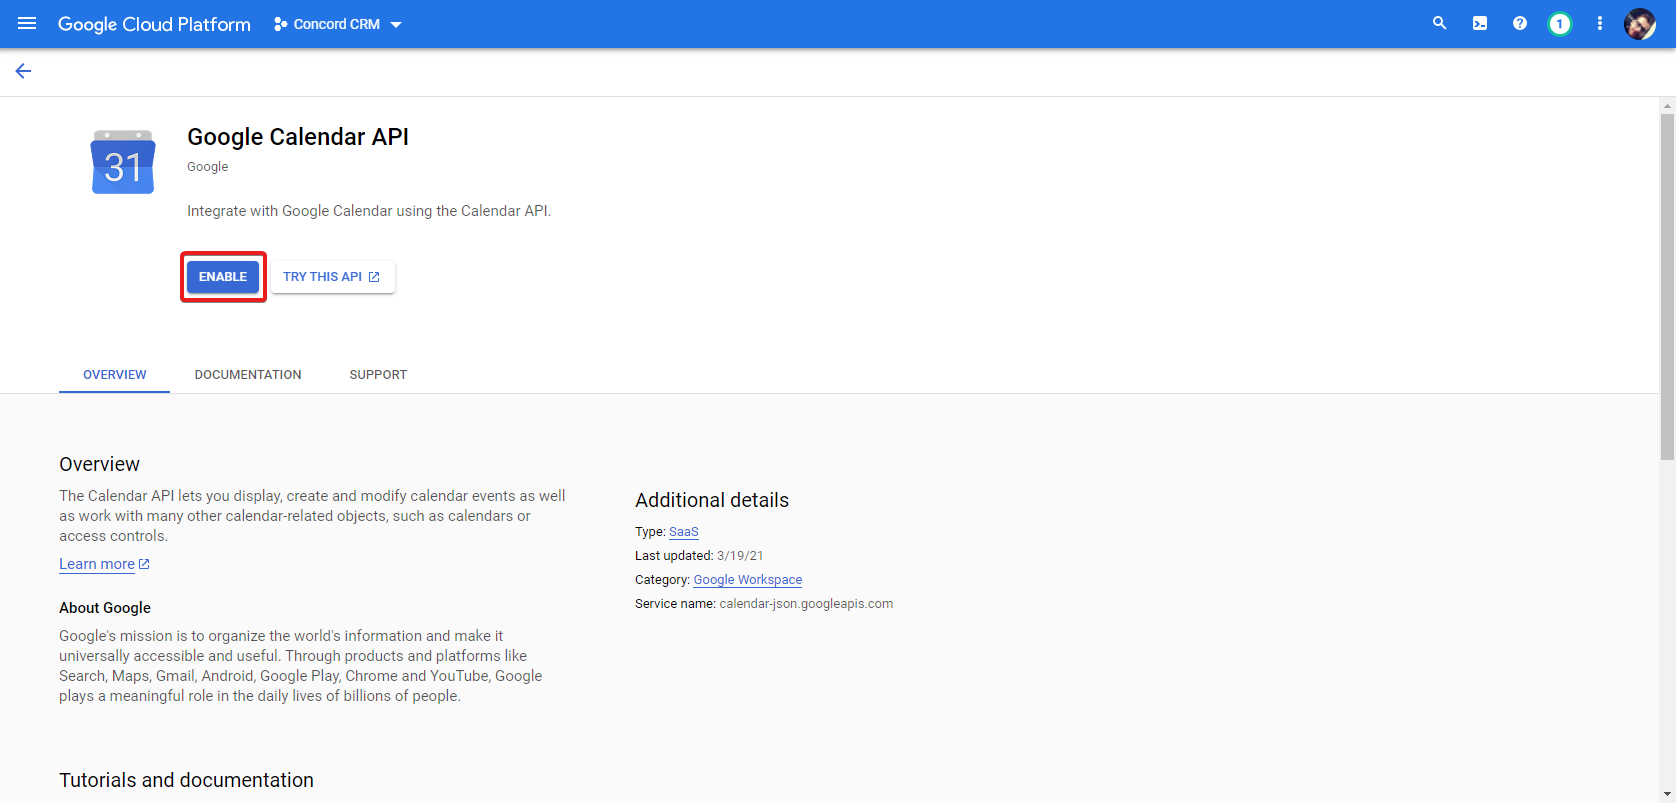This screenshot has height=803, width=1676.
Task: Select the OVERVIEW tab
Action: pos(114,375)
